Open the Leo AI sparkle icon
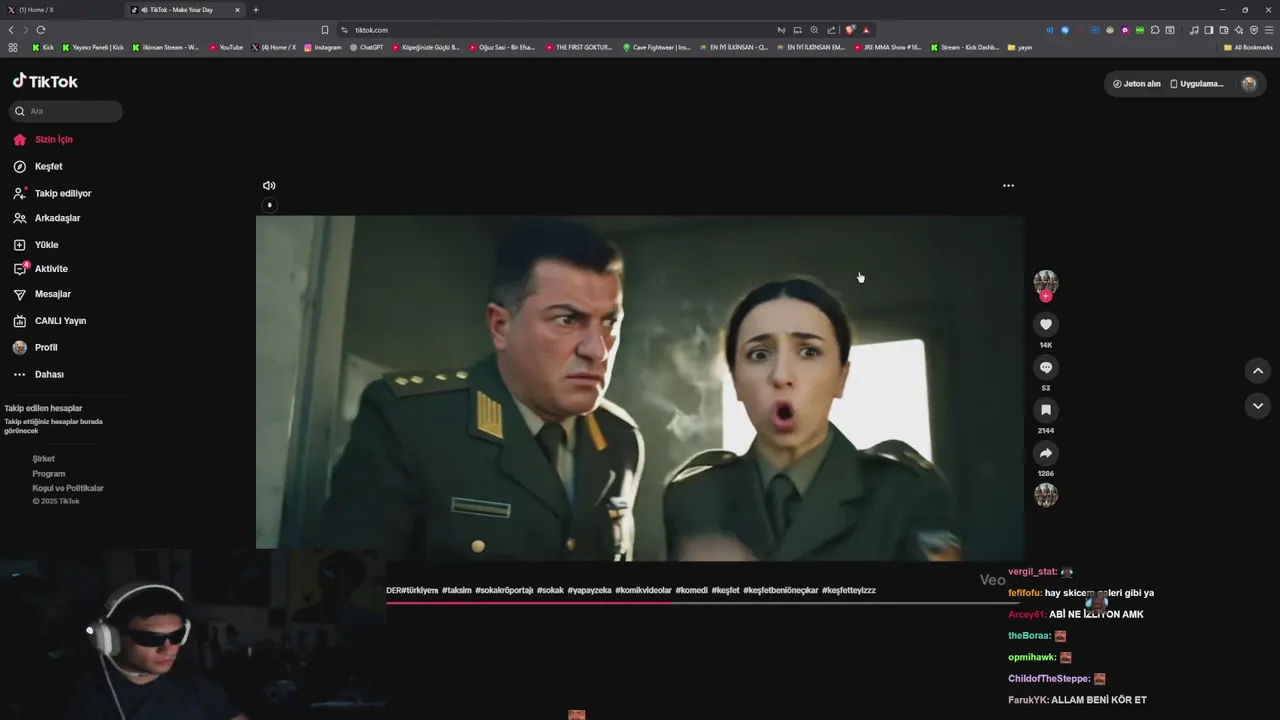The width and height of the screenshot is (1280, 720). (x=1239, y=30)
